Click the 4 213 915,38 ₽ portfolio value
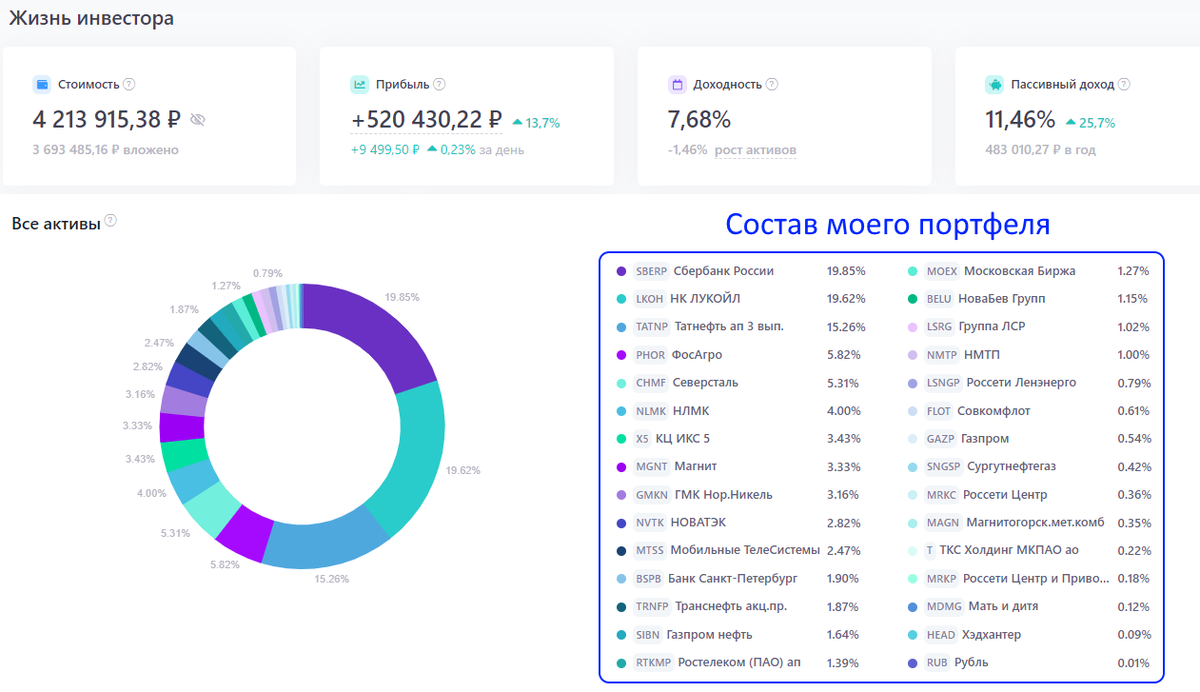The height and width of the screenshot is (692, 1200). [107, 120]
